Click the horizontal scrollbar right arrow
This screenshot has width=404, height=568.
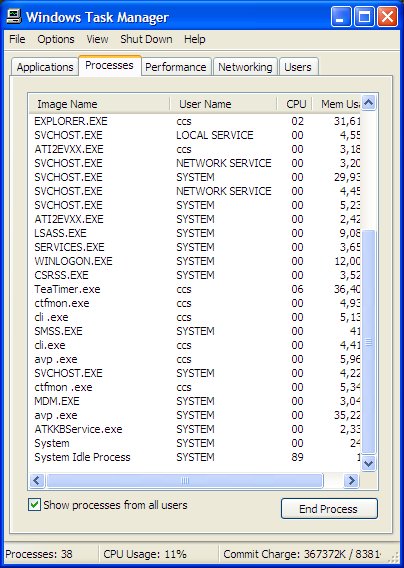coord(351,481)
